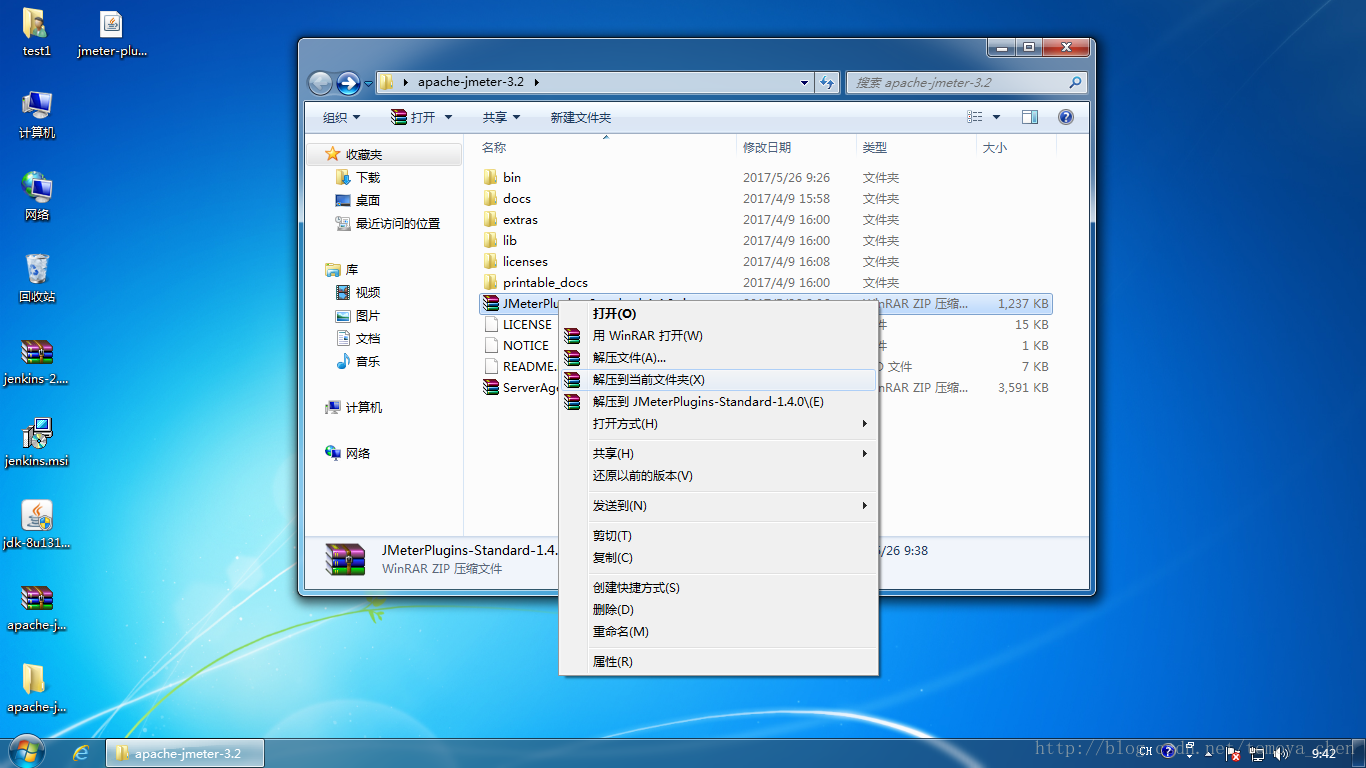Toggle the preview pane icon
Image resolution: width=1366 pixels, height=768 pixels.
click(x=1030, y=117)
